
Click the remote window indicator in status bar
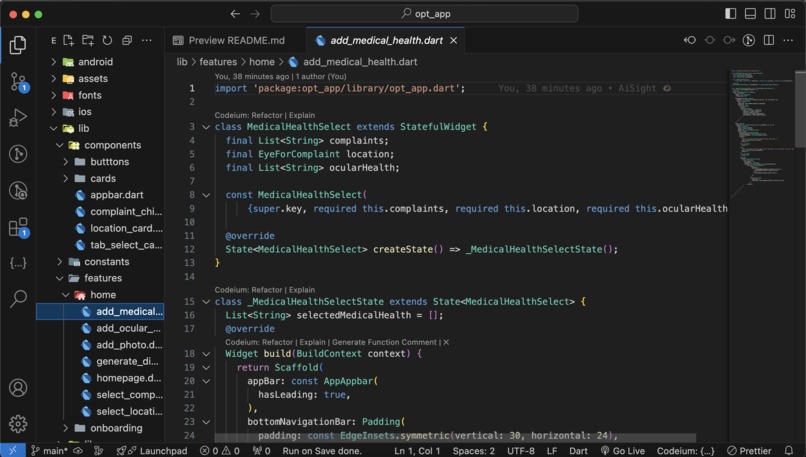coord(12,451)
